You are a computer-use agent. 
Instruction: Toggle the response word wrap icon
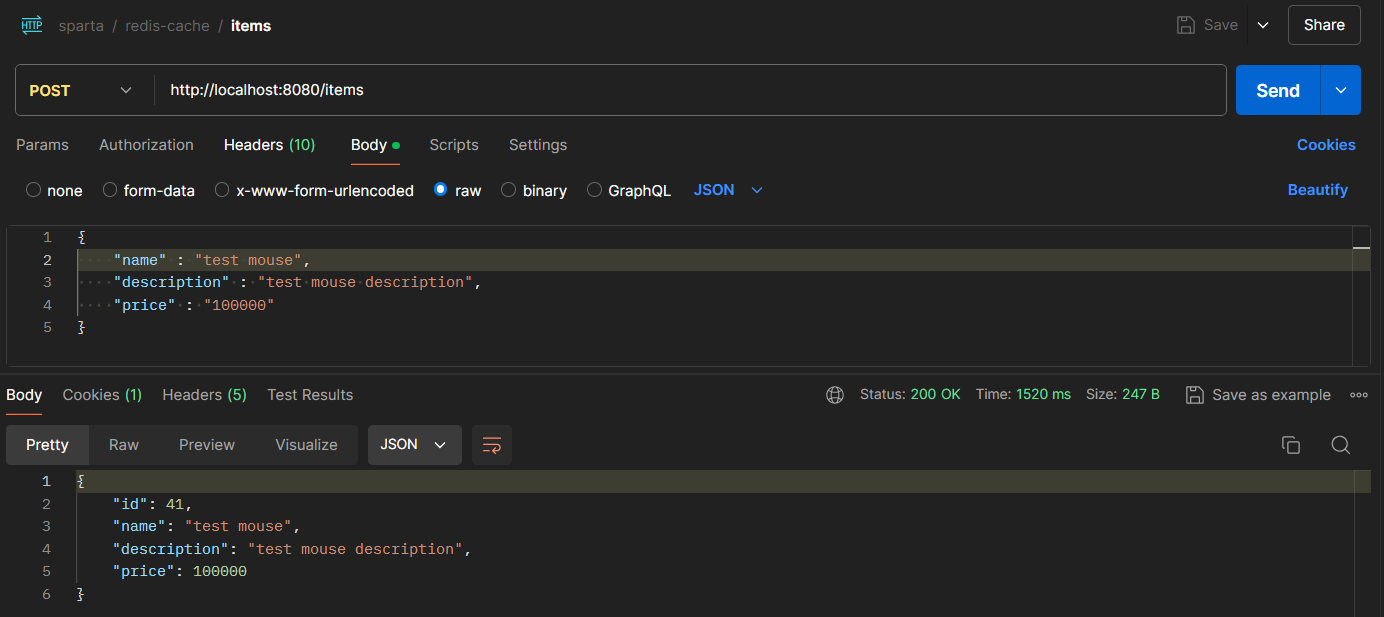[x=492, y=445]
